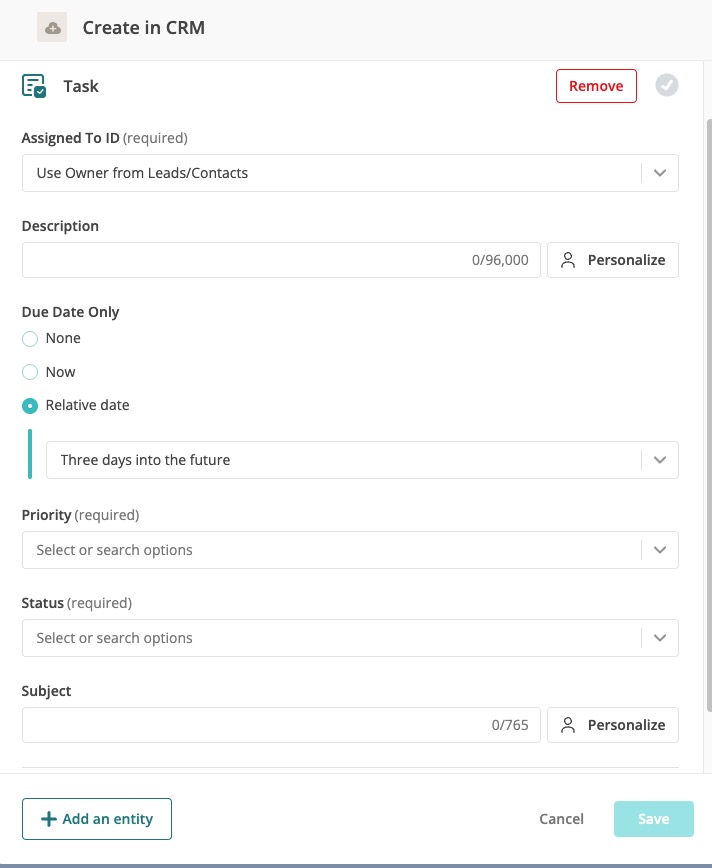Image resolution: width=712 pixels, height=868 pixels.
Task: Click the Due Date Only label
Action: pos(70,312)
